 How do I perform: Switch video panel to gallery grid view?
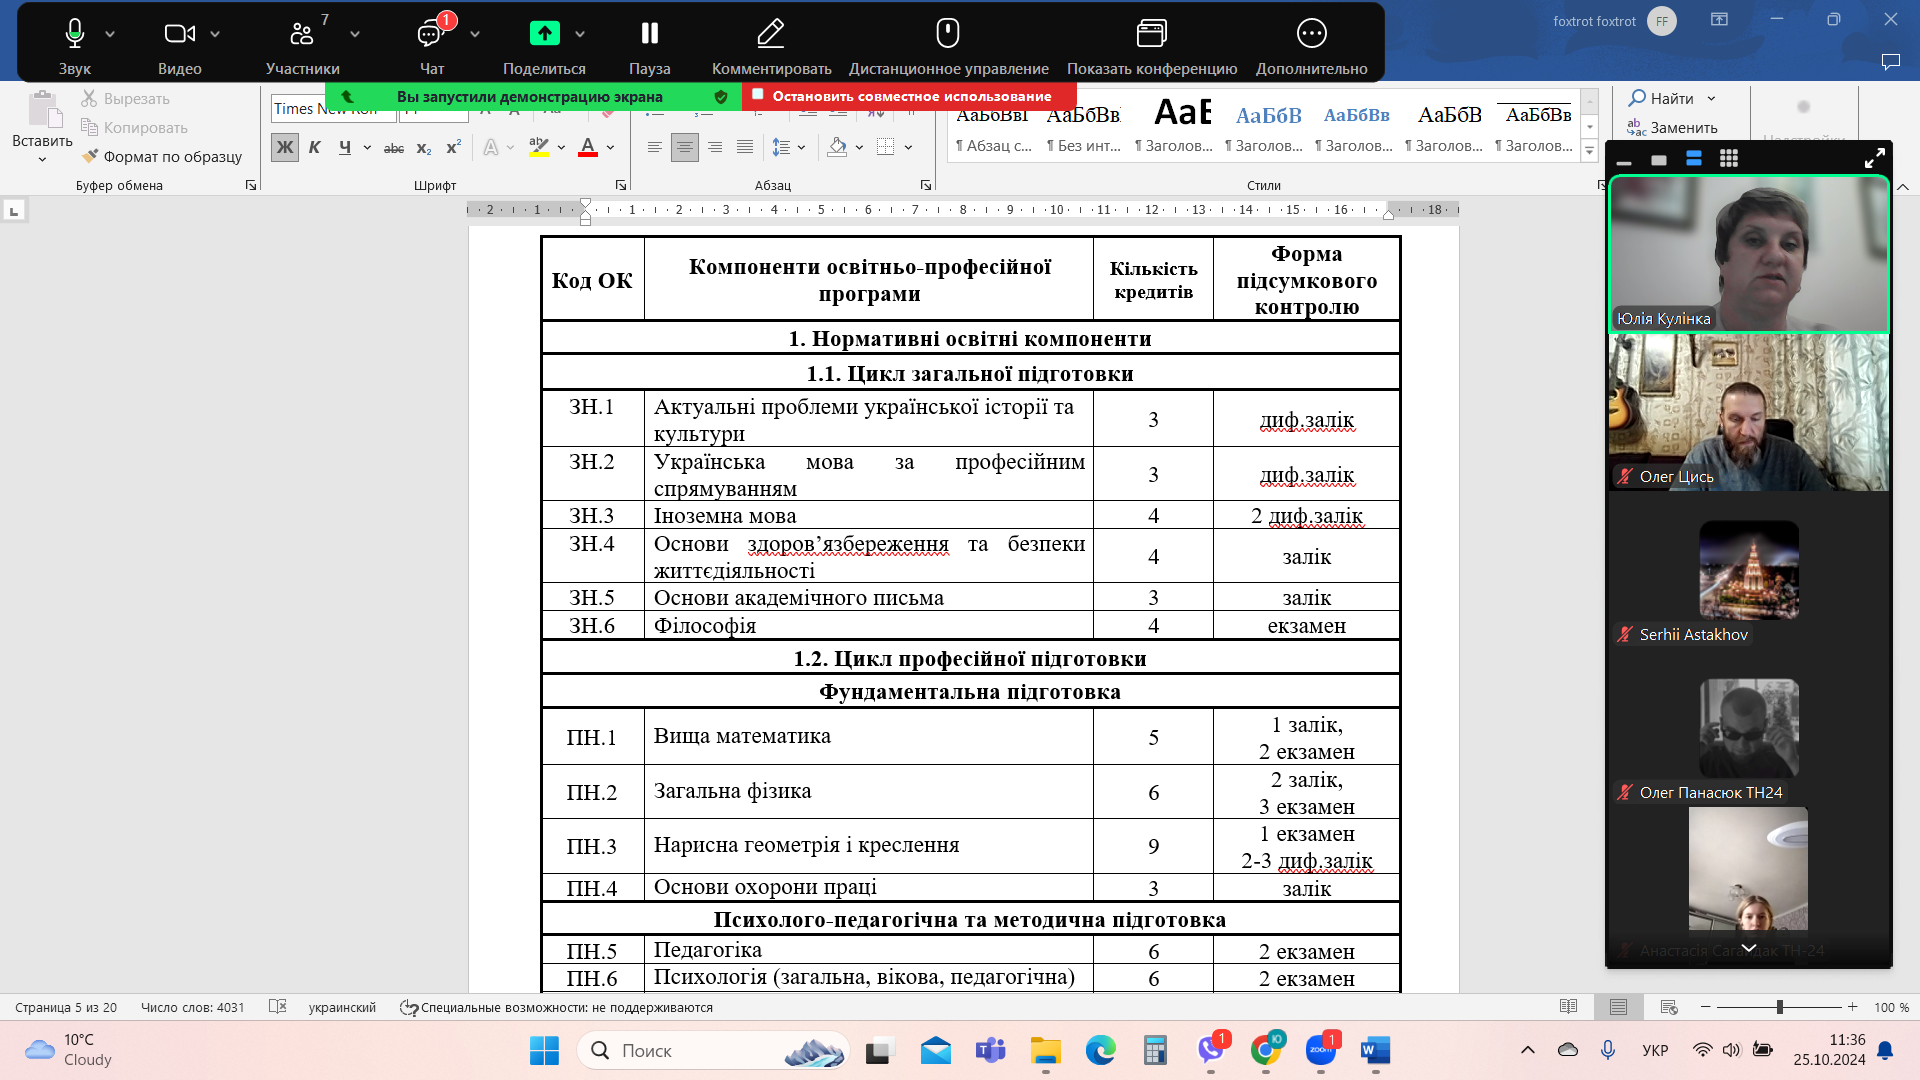point(1729,158)
